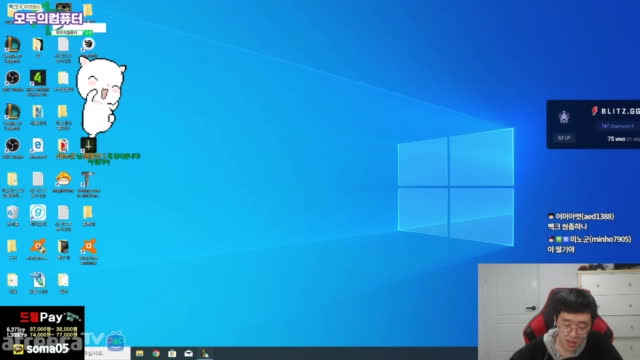This screenshot has width=640, height=360.
Task: Open the round black bird icon shortcut
Action: (x=88, y=44)
